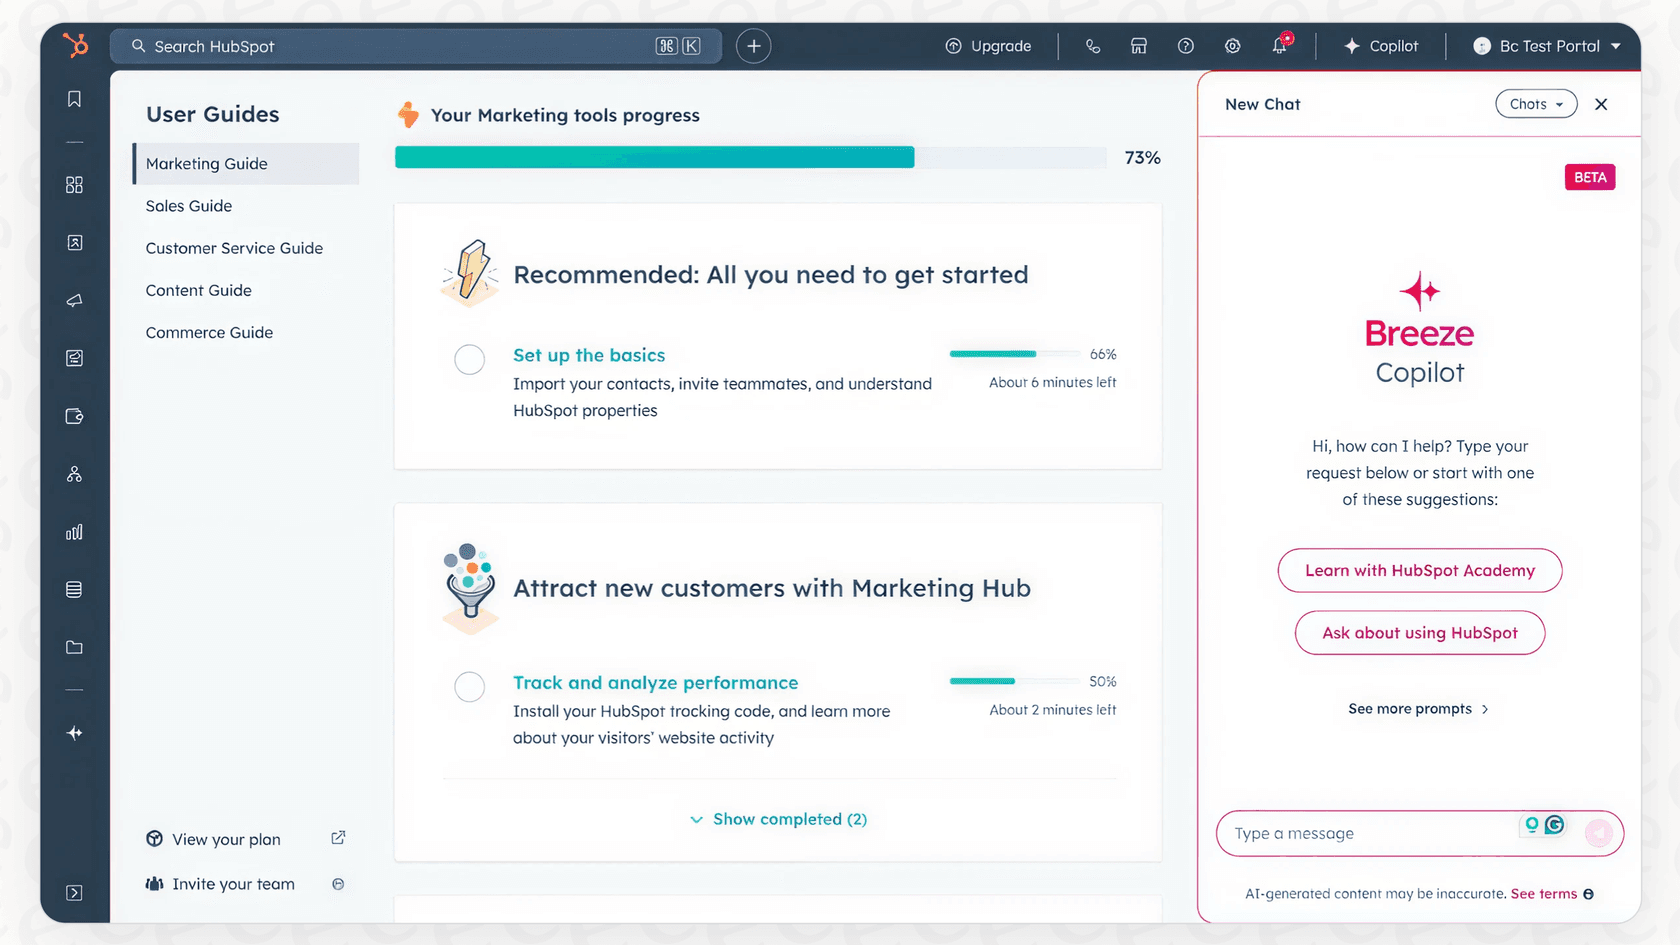Open the Marketing megaphone icon in sidebar

(x=74, y=300)
